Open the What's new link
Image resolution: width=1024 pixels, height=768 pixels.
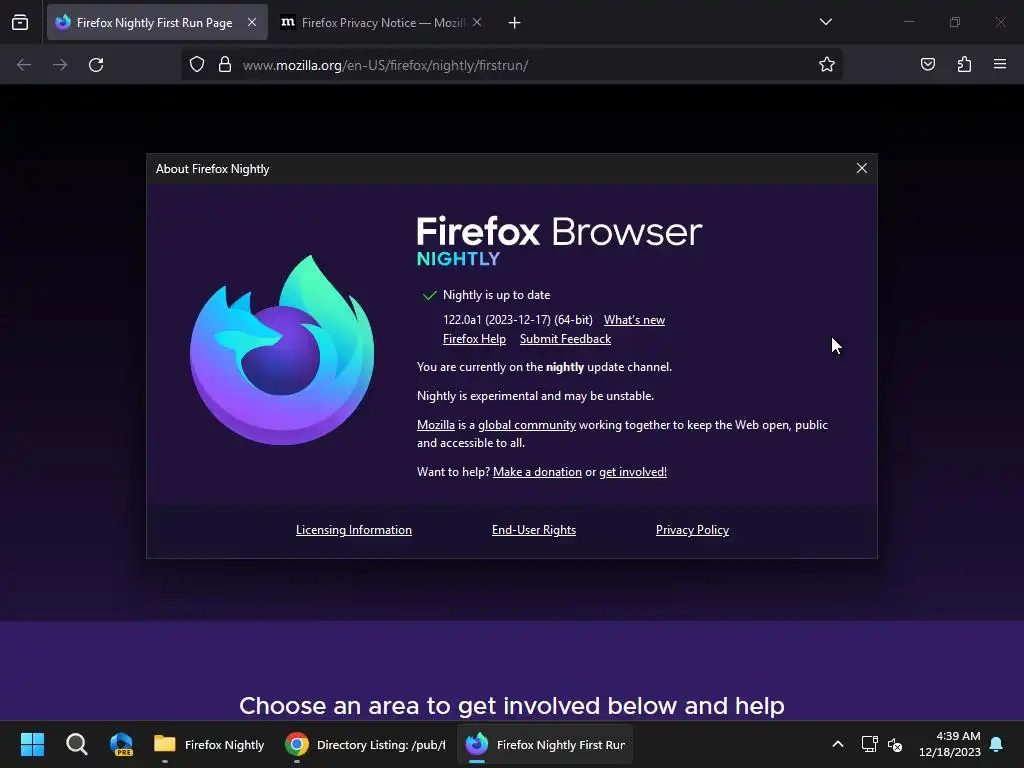pyautogui.click(x=634, y=320)
